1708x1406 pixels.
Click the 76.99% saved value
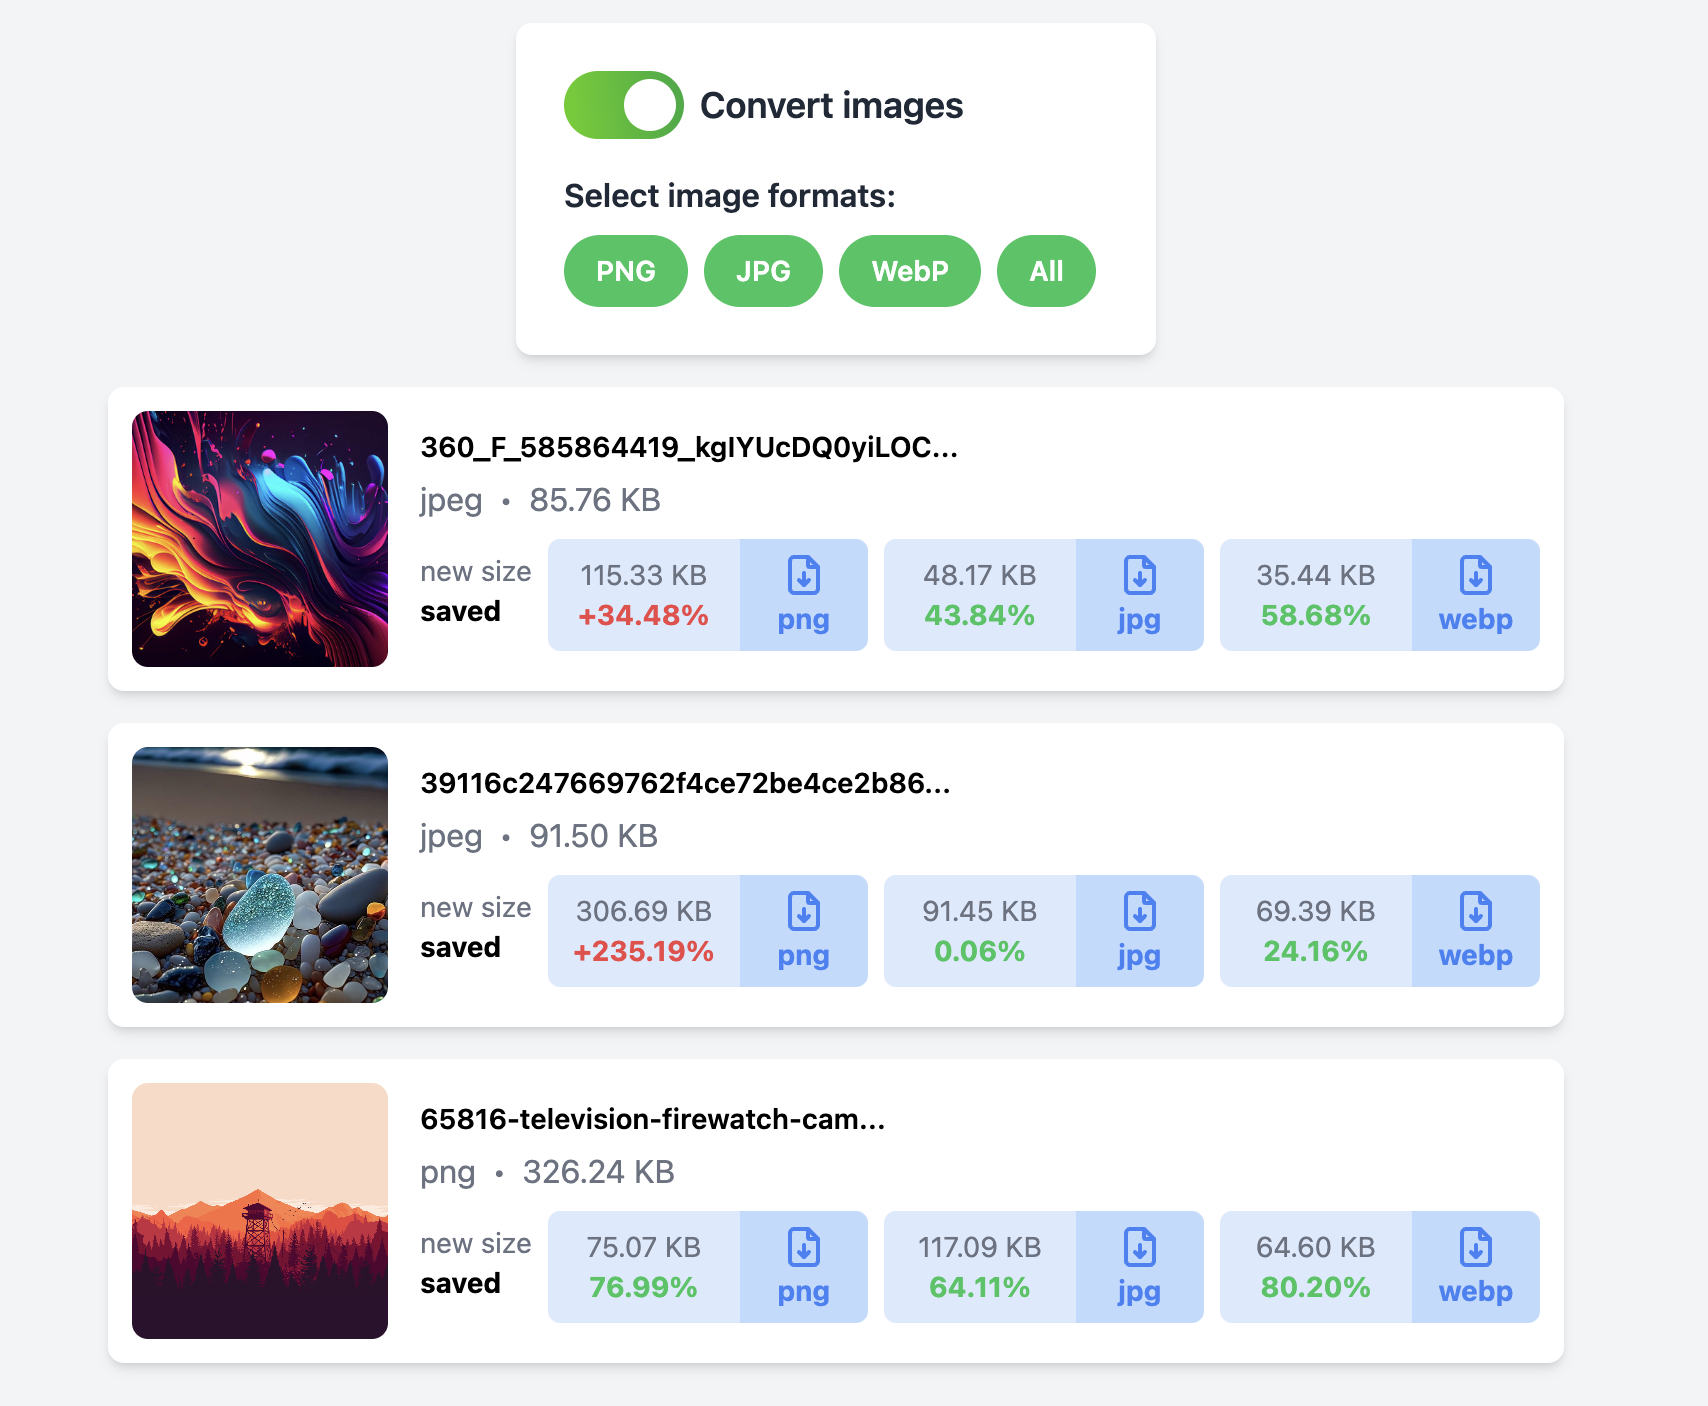pos(644,1287)
